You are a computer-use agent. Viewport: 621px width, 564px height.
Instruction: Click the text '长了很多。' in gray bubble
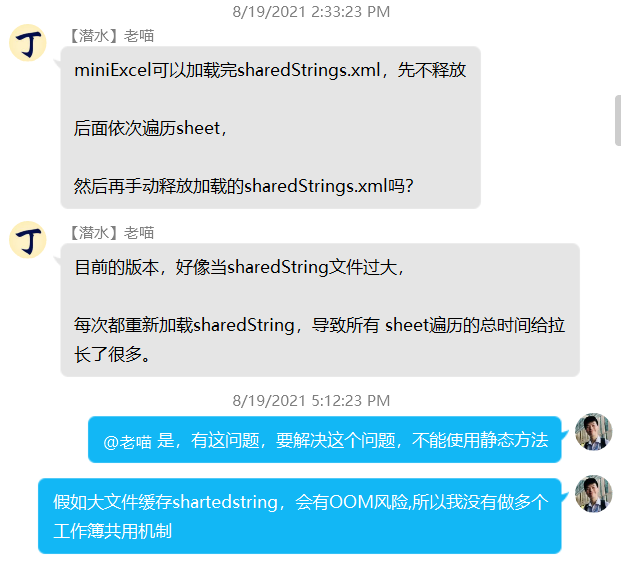(x=112, y=354)
